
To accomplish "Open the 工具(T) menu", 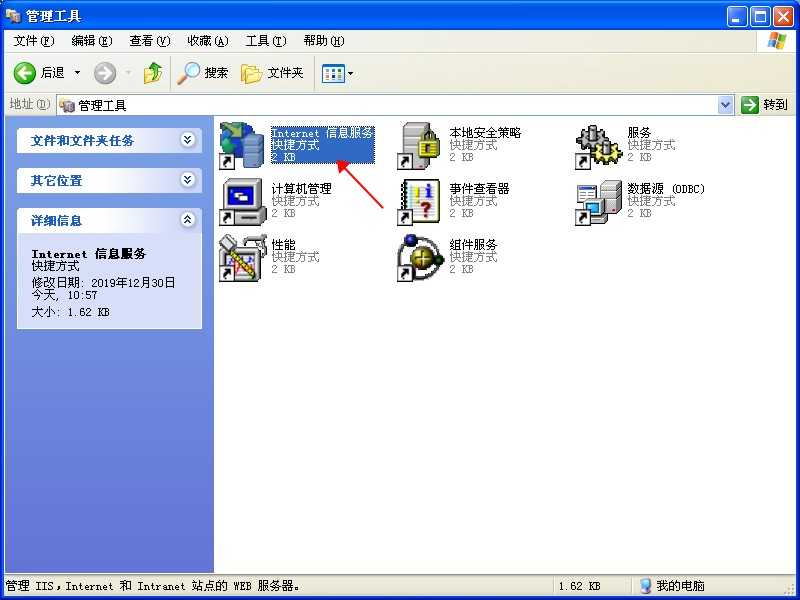I will tap(266, 41).
